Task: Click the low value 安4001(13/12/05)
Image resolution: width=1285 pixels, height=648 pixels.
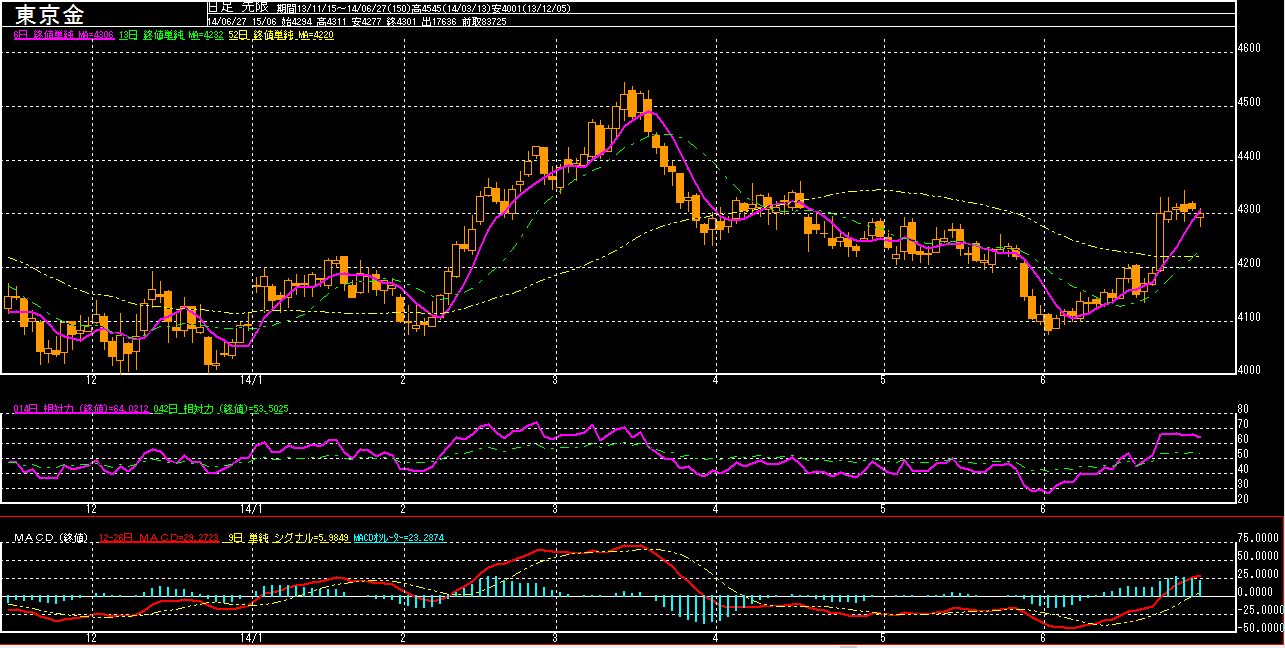Action: [531, 9]
